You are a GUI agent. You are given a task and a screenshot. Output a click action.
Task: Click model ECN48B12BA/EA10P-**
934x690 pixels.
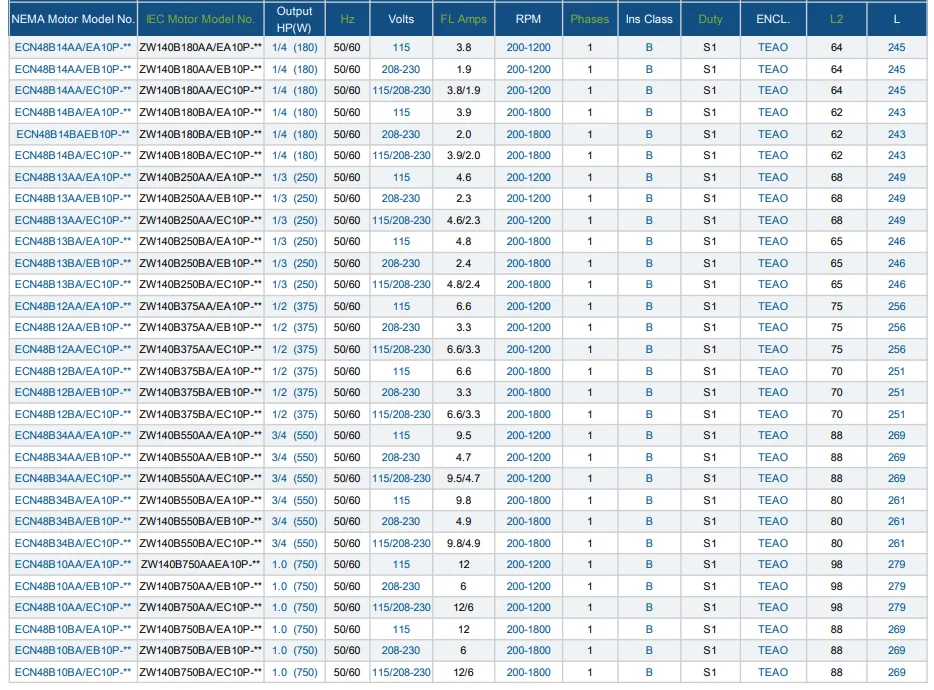pos(73,371)
